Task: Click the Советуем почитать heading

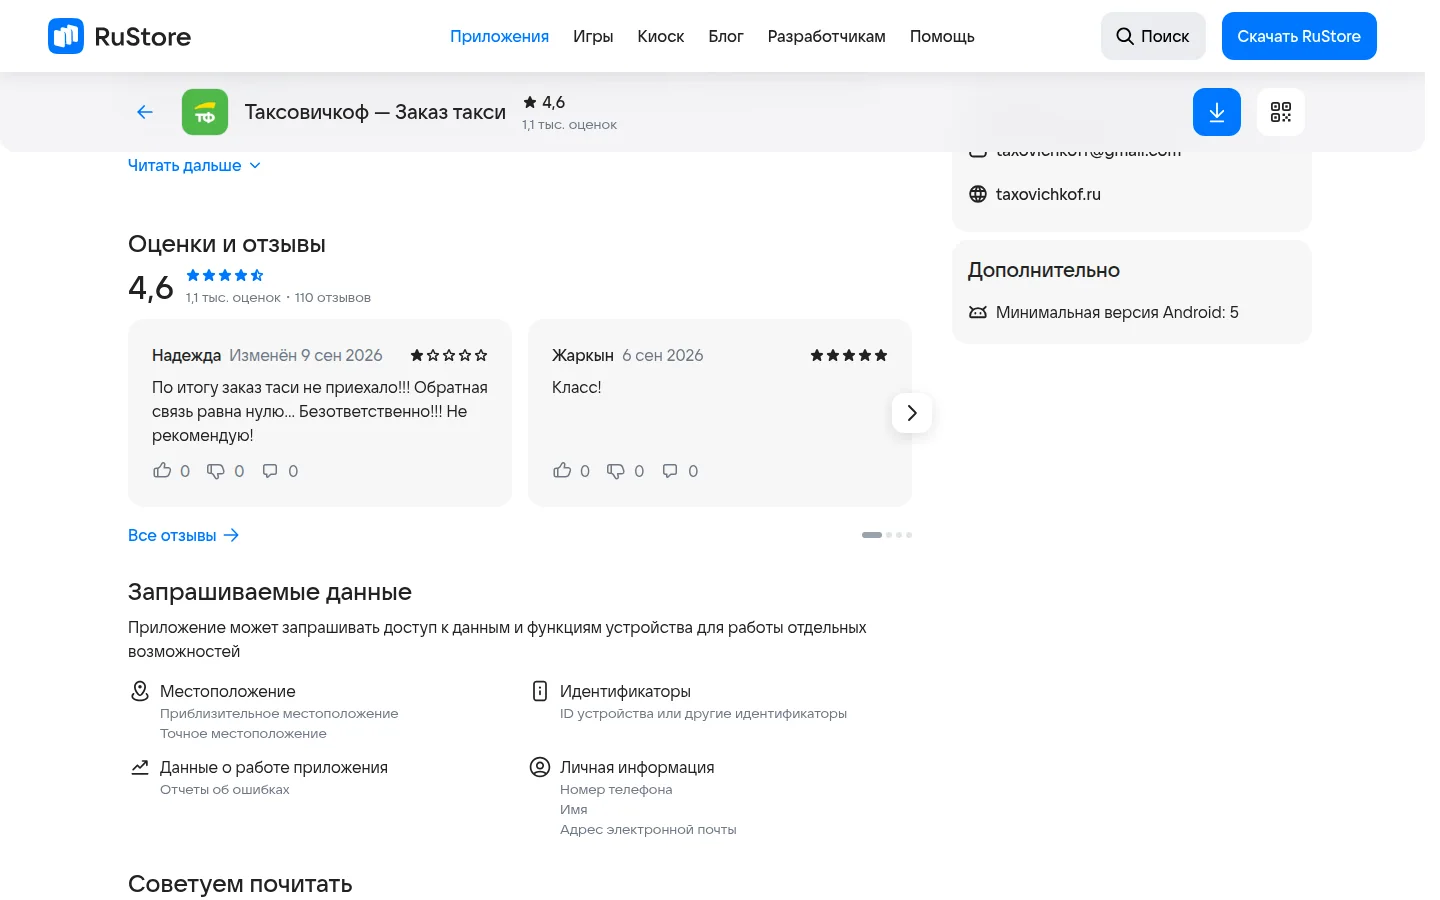Action: [240, 884]
